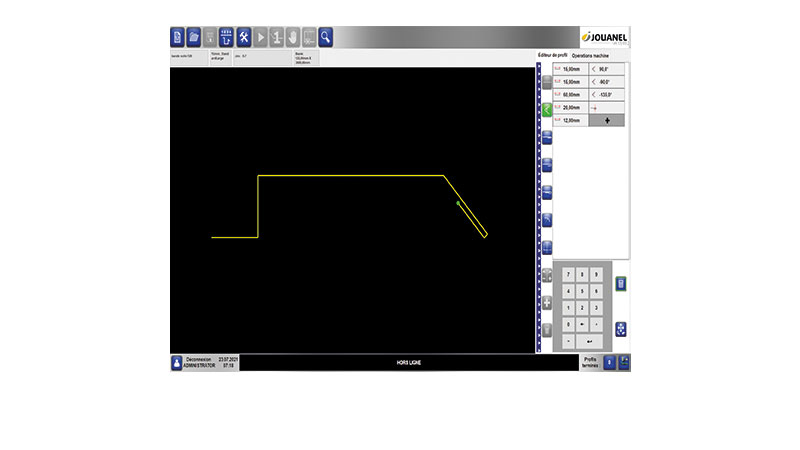The height and width of the screenshot is (450, 800).
Task: Tap keypad digit 9
Action: coord(596,274)
